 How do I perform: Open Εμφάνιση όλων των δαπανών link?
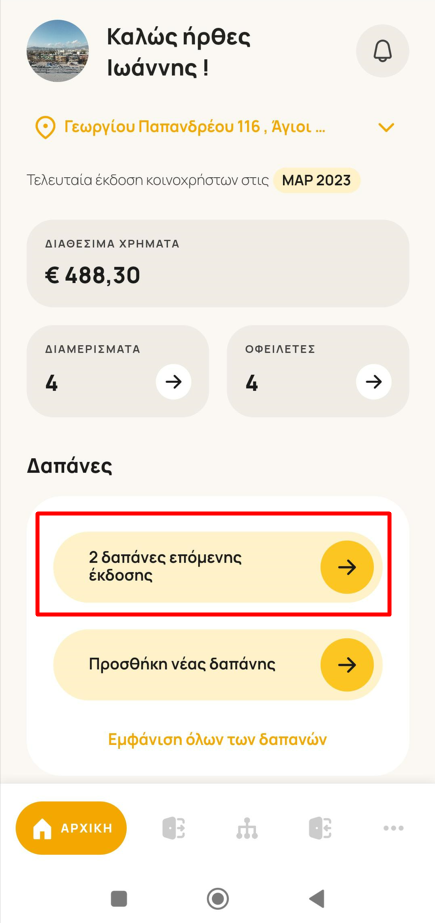point(218,739)
